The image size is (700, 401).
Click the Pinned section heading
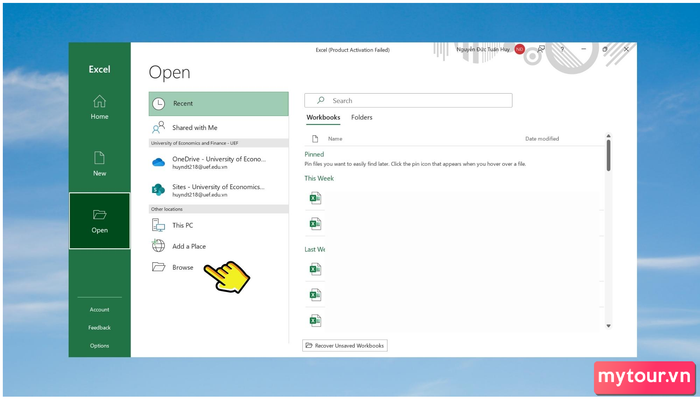pyautogui.click(x=314, y=155)
